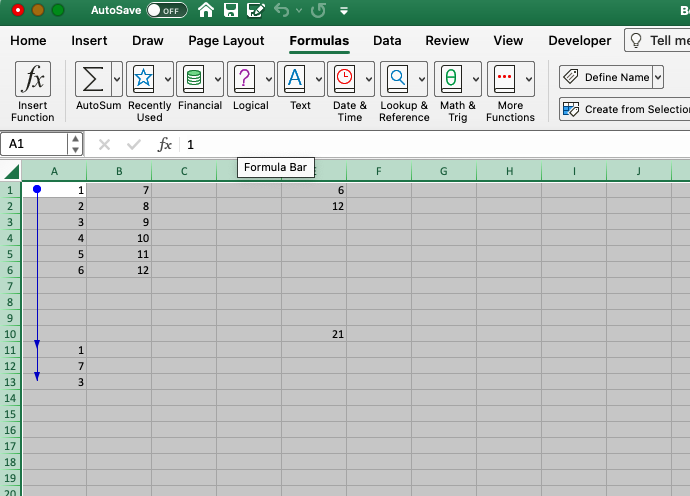Expand the Logical dropdown arrow
Viewport: 690px width, 496px height.
268,79
